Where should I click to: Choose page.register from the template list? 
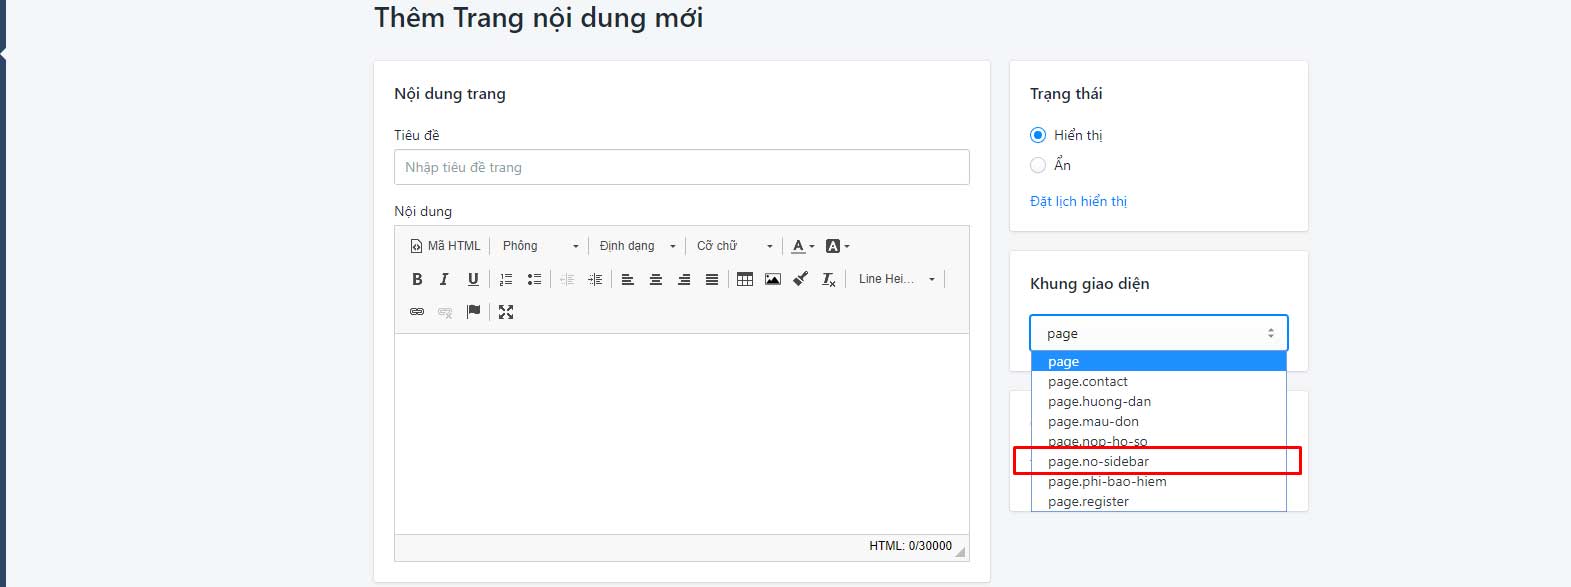(1158, 501)
